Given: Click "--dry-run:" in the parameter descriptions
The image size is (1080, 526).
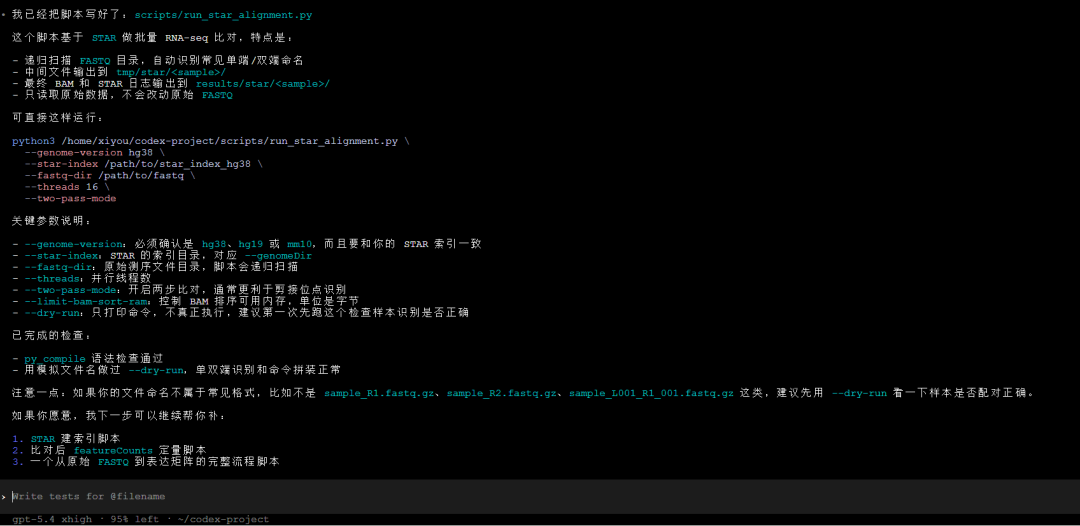Looking at the screenshot, I should point(54,313).
